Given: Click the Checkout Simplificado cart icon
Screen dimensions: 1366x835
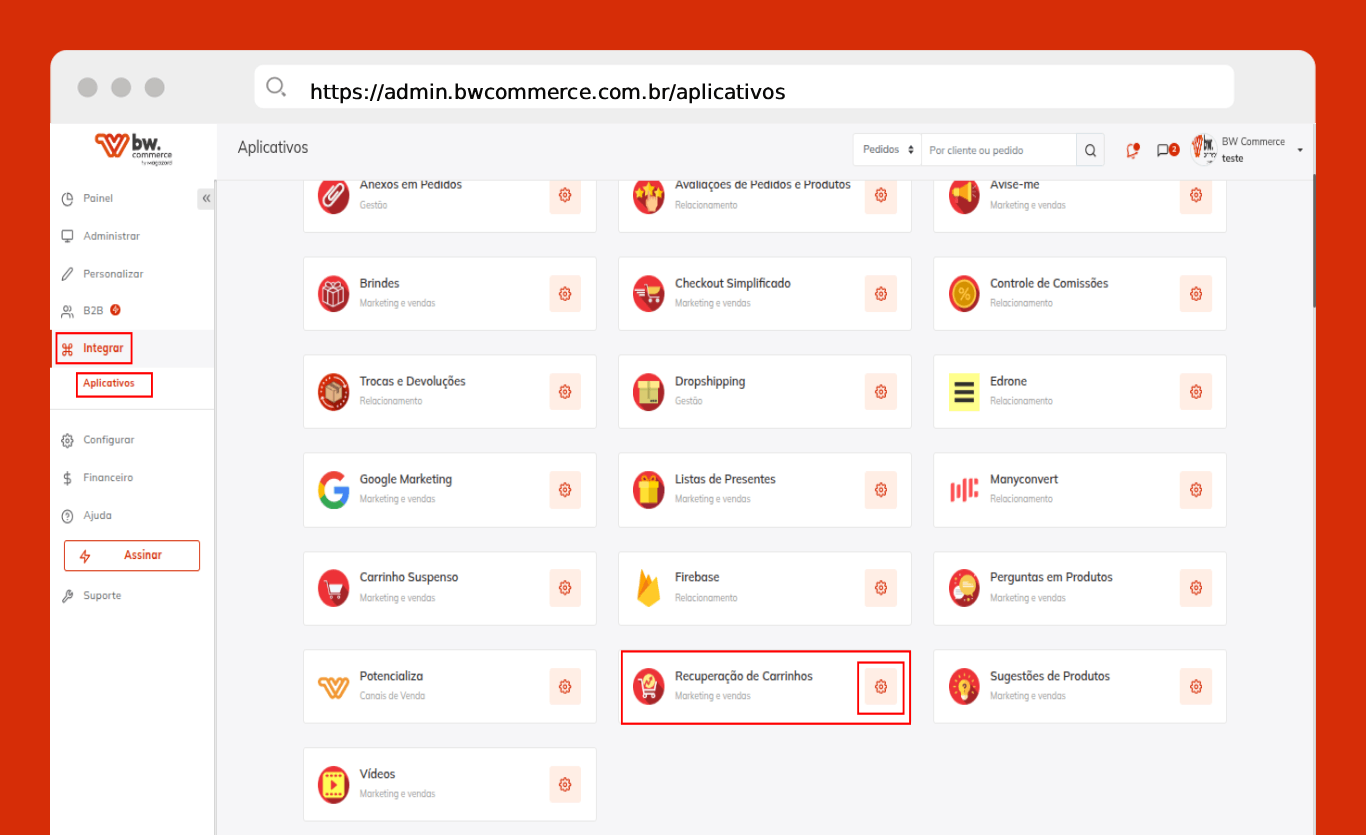Looking at the screenshot, I should [x=649, y=294].
